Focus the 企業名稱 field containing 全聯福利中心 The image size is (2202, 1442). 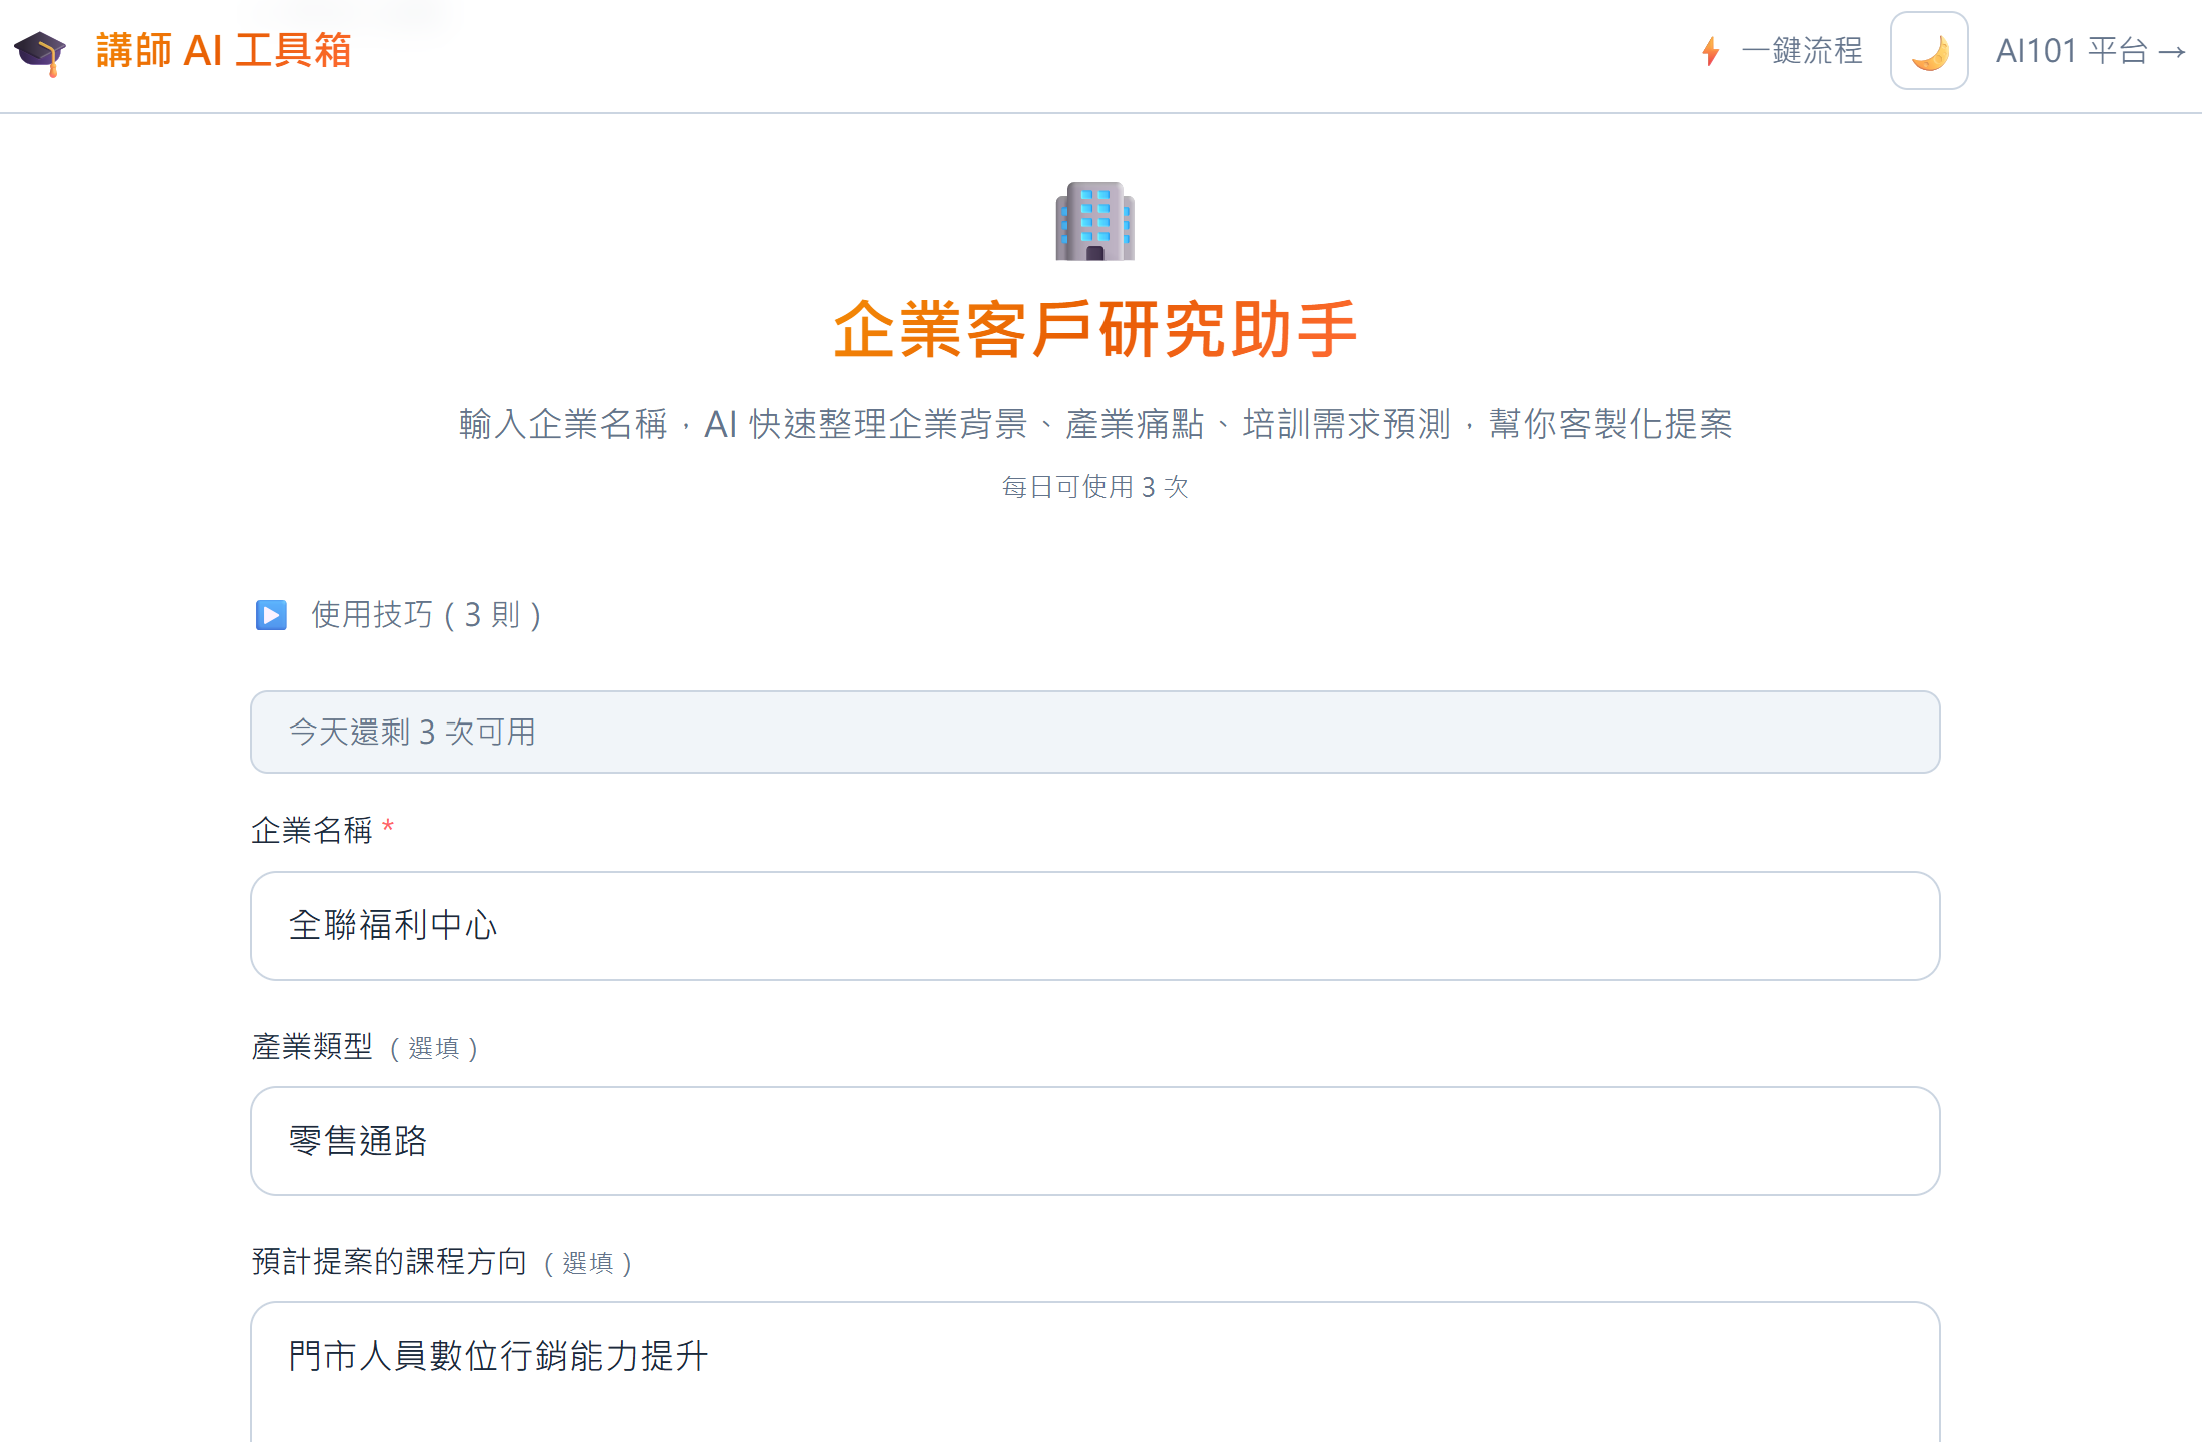[1095, 926]
